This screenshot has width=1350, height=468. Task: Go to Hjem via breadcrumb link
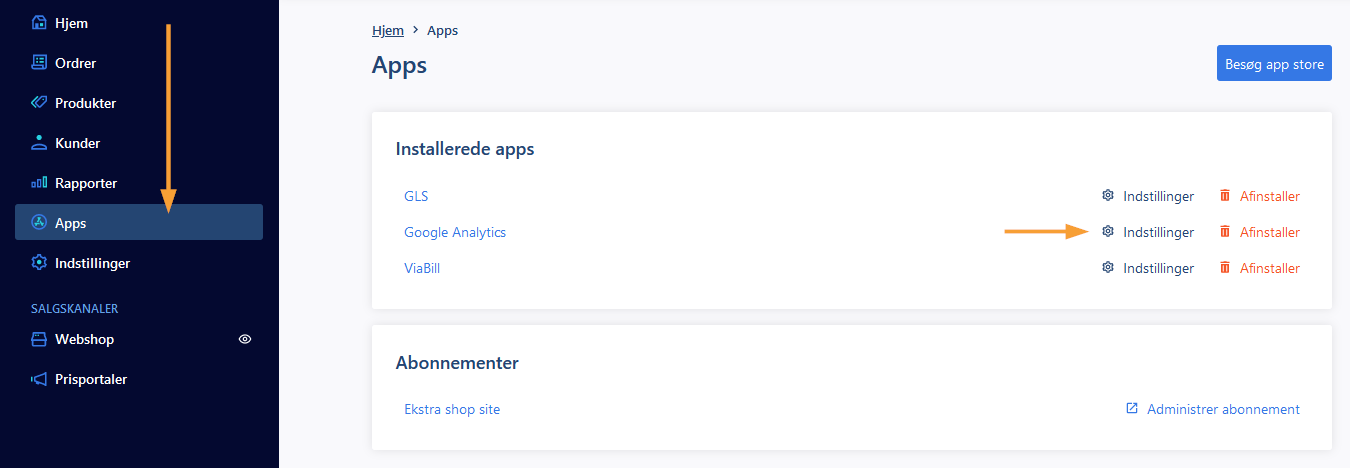pyautogui.click(x=388, y=30)
